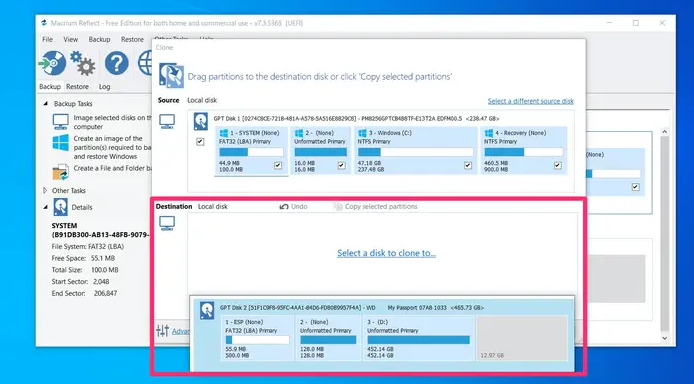Image resolution: width=694 pixels, height=384 pixels.
Task: Uncheck the 2 - (None) 16.0 MB partition checkbox
Action: tap(341, 165)
